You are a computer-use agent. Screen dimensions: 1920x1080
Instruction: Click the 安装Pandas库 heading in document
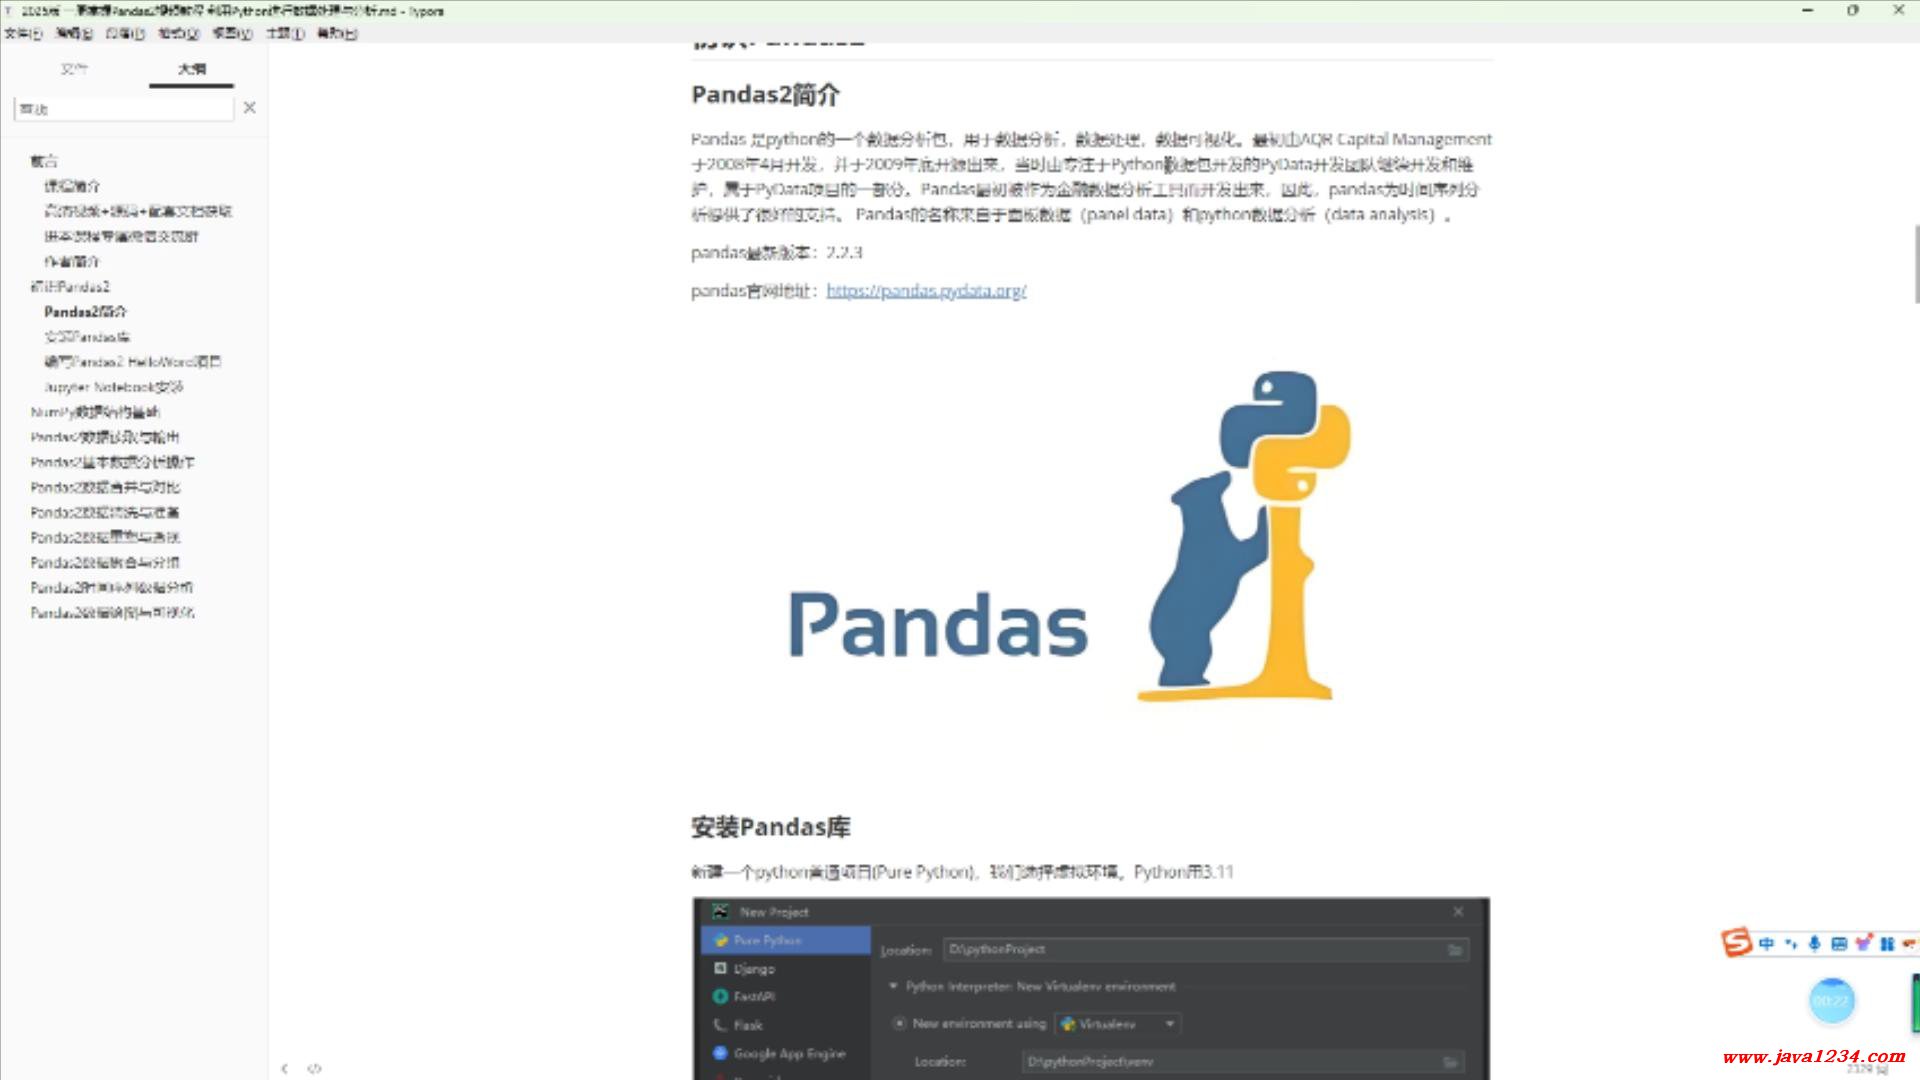[x=771, y=827]
